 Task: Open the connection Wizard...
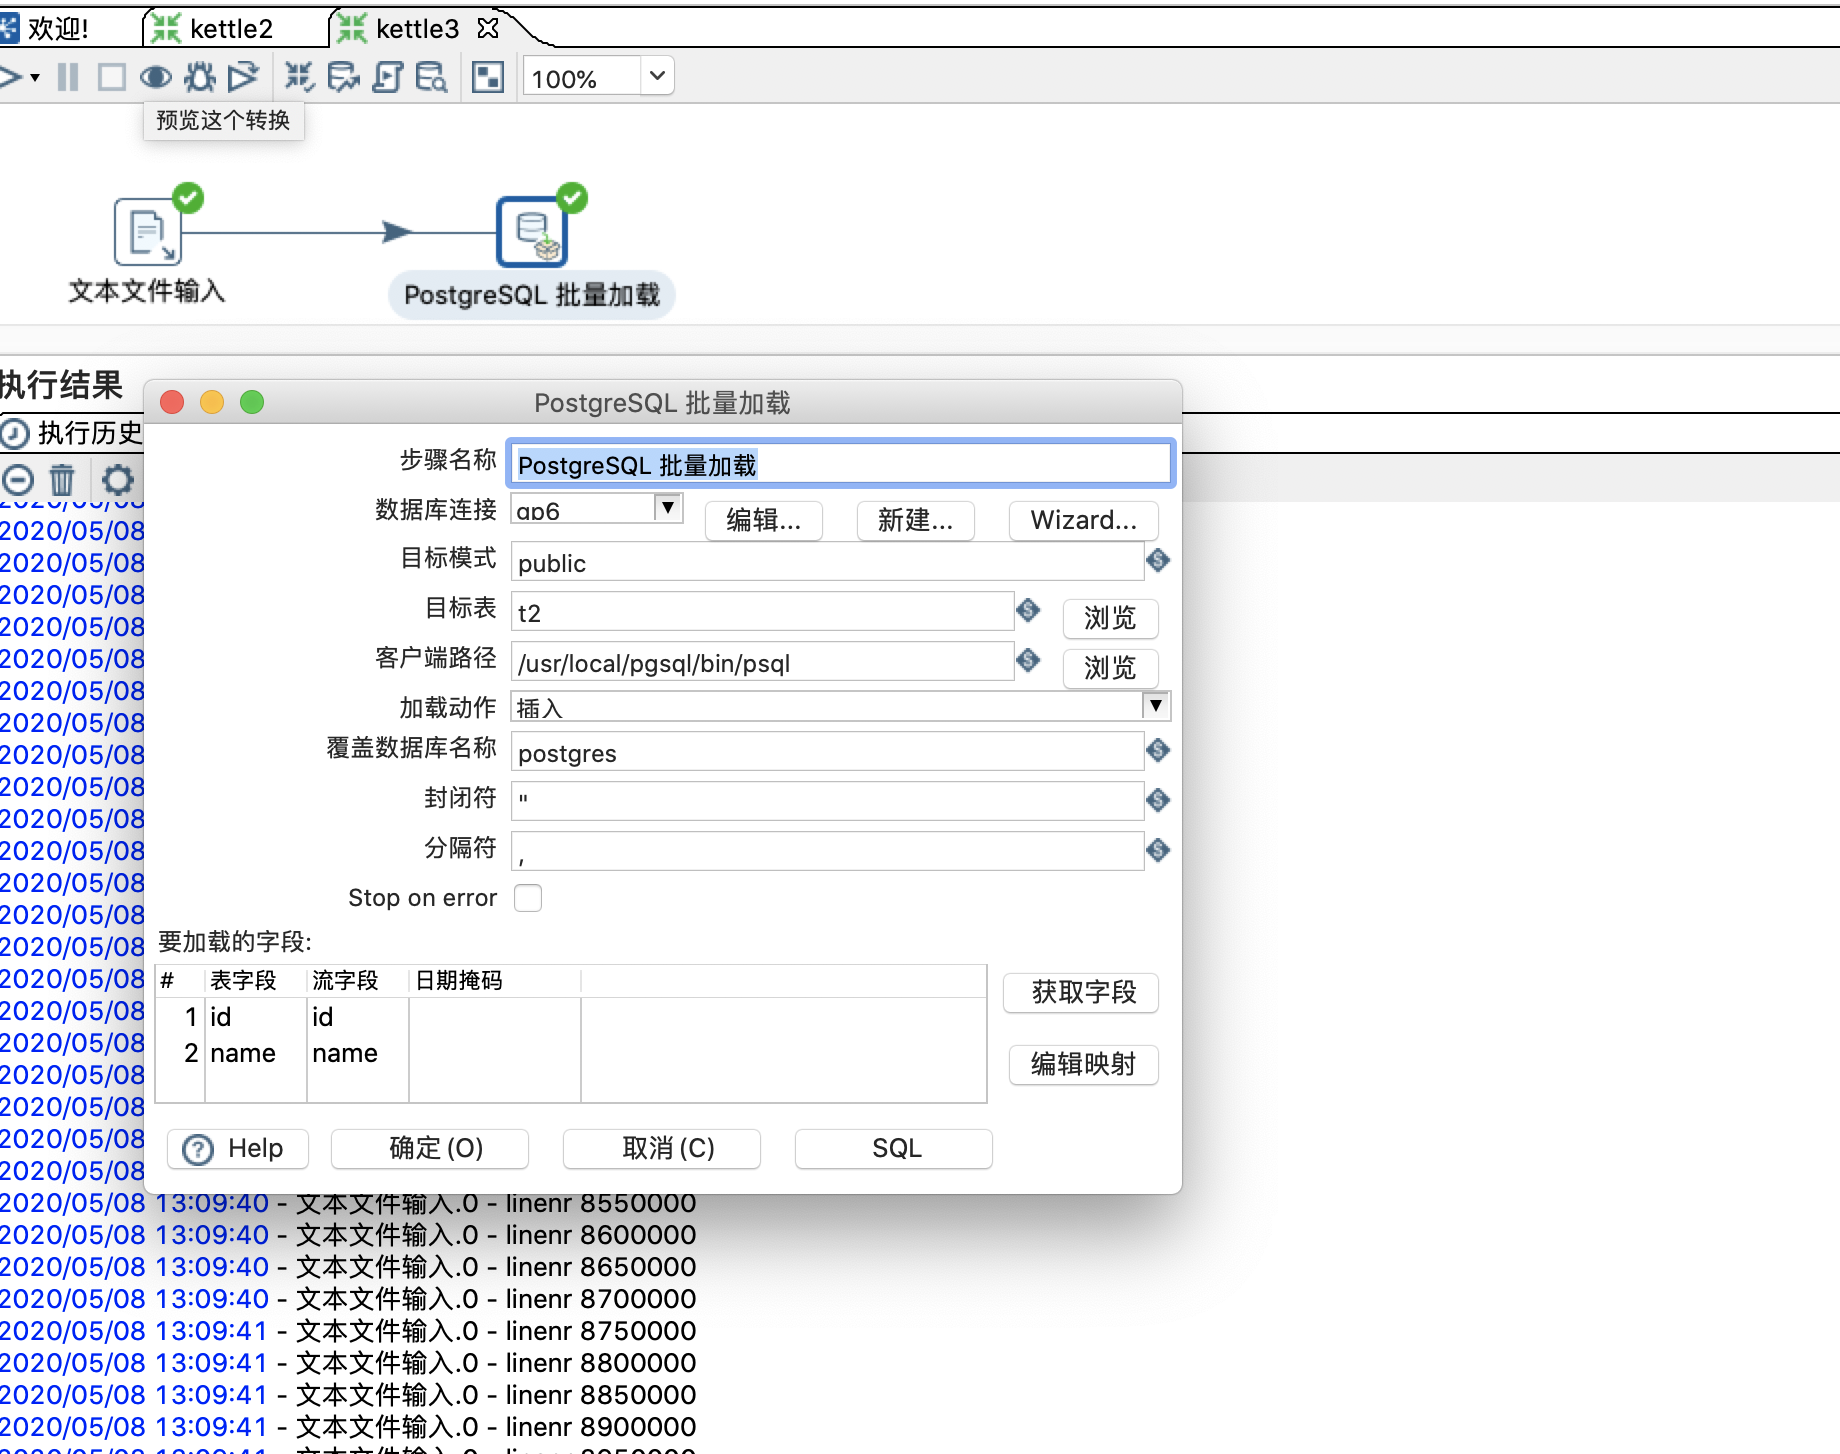(x=1083, y=520)
